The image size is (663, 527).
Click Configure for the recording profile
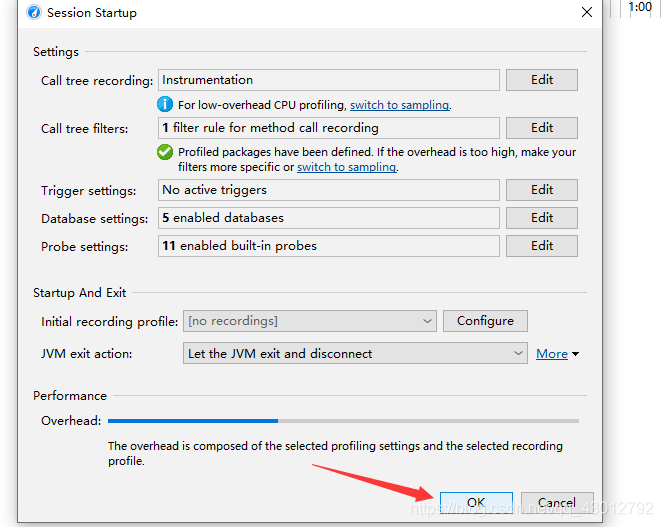pos(485,321)
